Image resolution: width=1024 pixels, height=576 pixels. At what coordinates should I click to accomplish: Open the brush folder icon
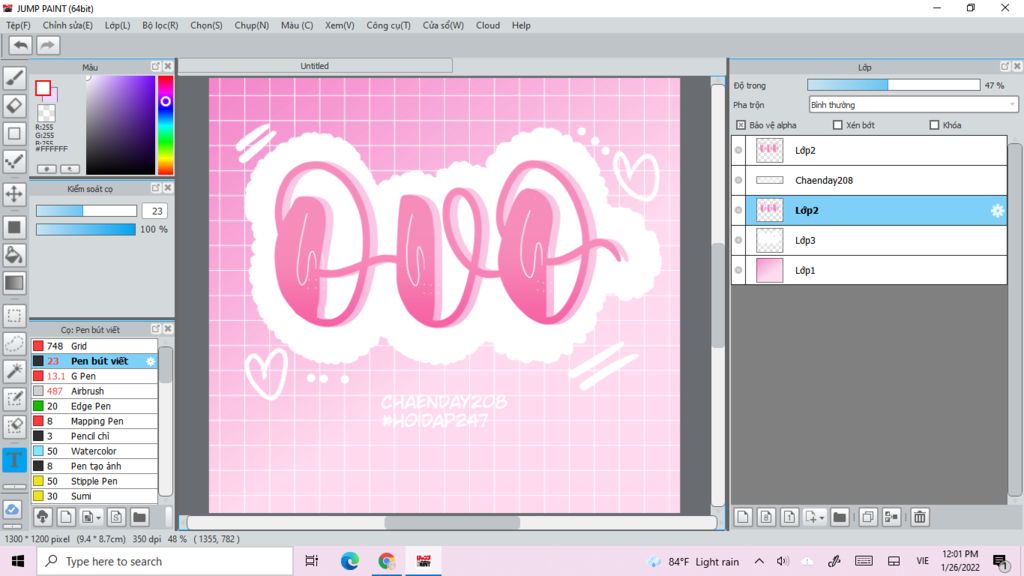coord(139,517)
